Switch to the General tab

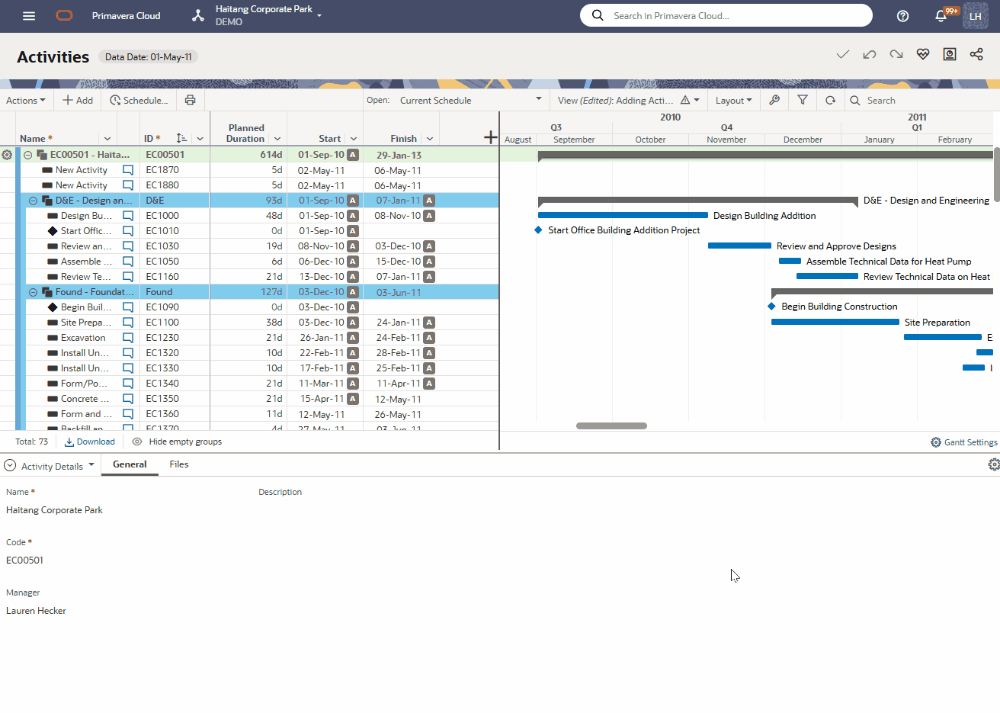129,464
